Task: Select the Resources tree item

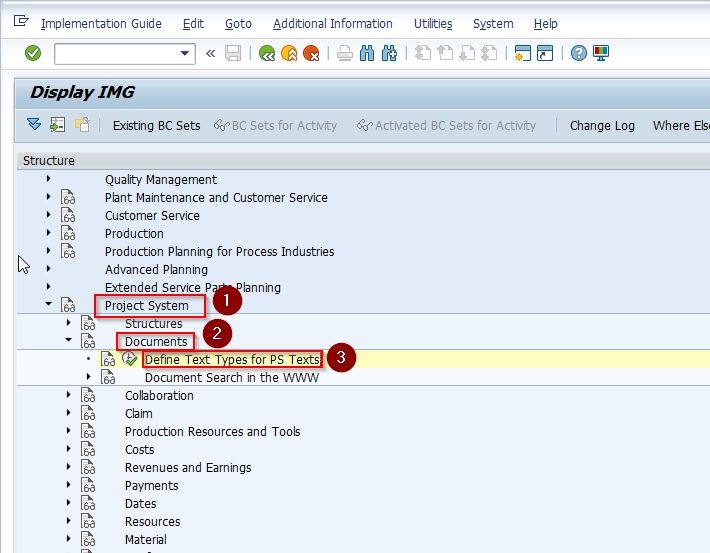Action: (x=153, y=522)
